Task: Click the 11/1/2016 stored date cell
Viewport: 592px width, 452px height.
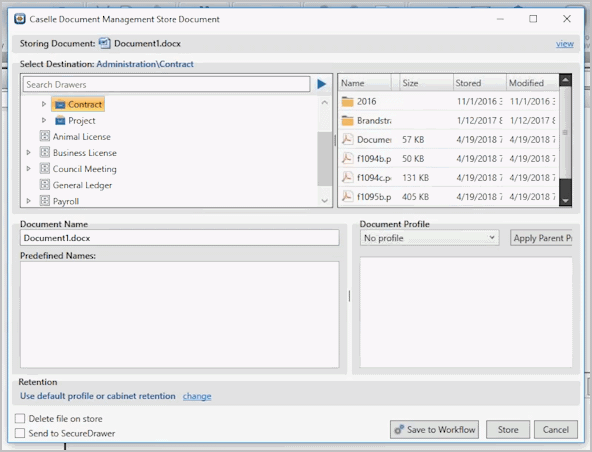Action: coord(479,101)
